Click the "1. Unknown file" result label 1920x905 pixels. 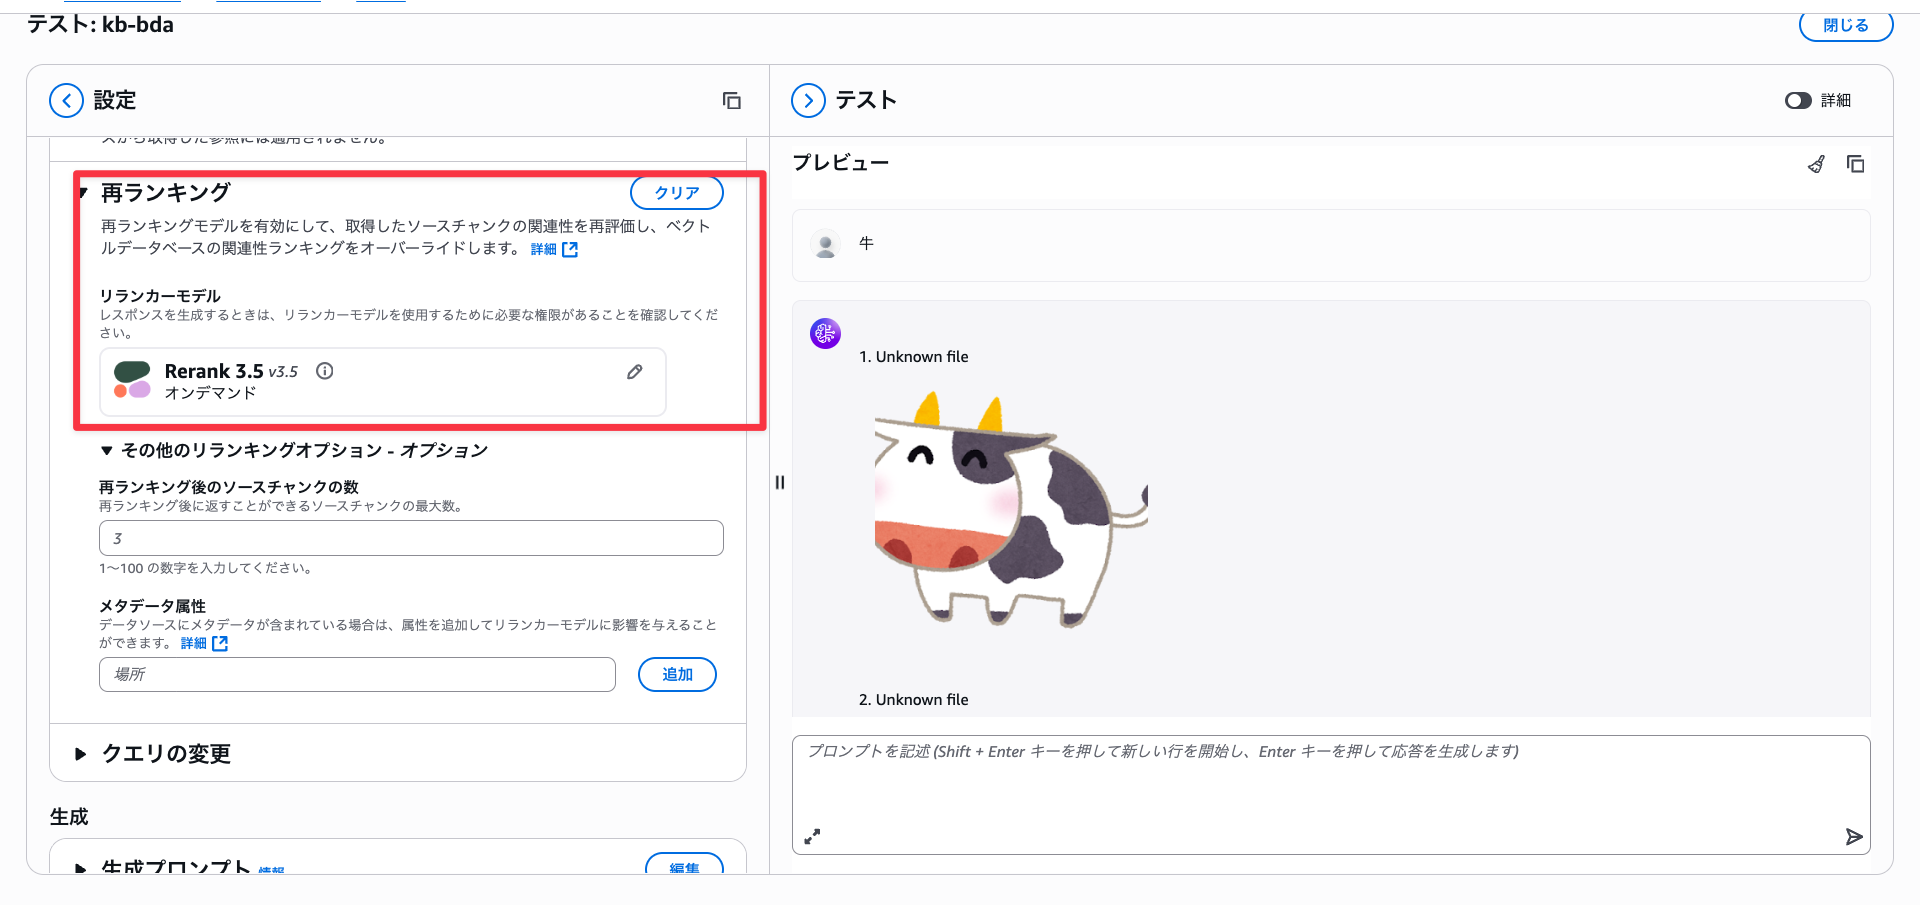coord(914,357)
